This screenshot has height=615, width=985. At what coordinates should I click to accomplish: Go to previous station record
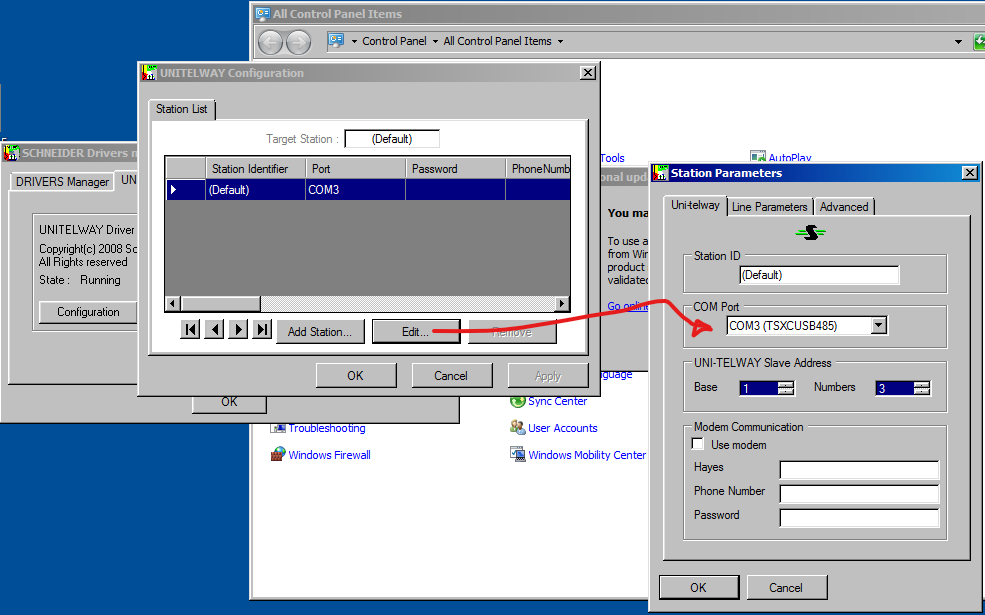(214, 331)
